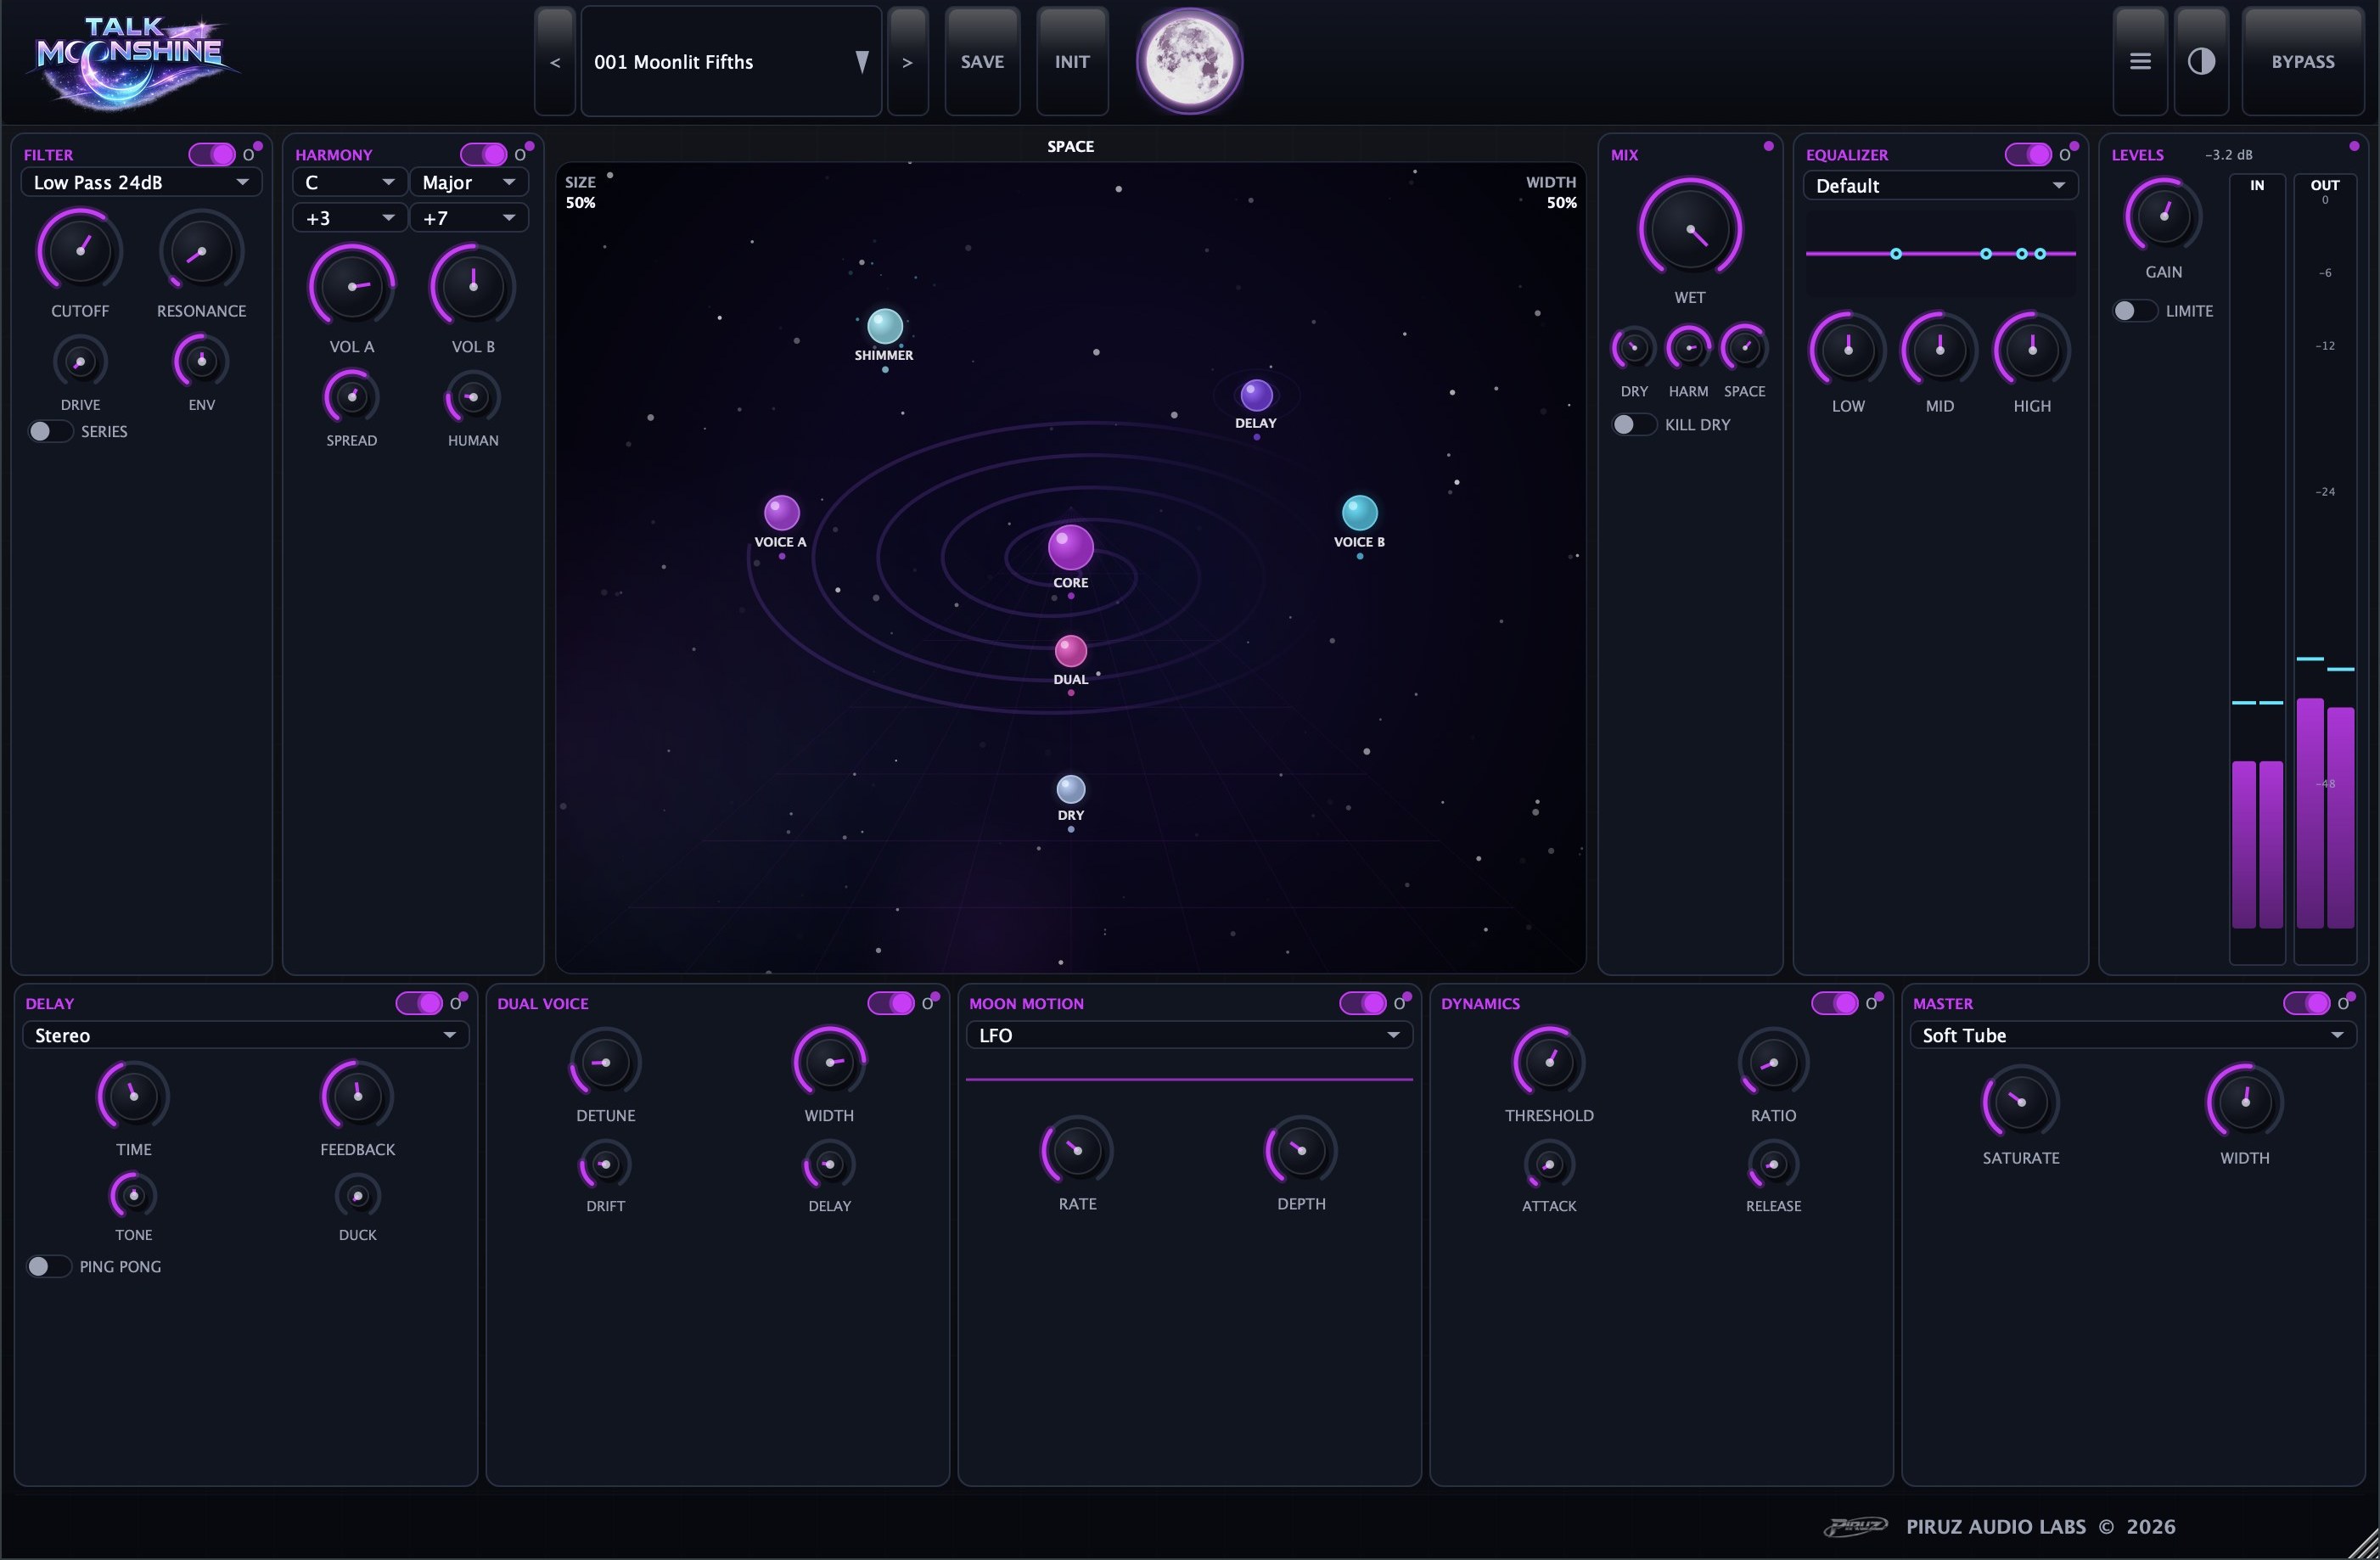Click the MOON MOTION reset circle icon
2380x1560 pixels.
(x=1400, y=1003)
